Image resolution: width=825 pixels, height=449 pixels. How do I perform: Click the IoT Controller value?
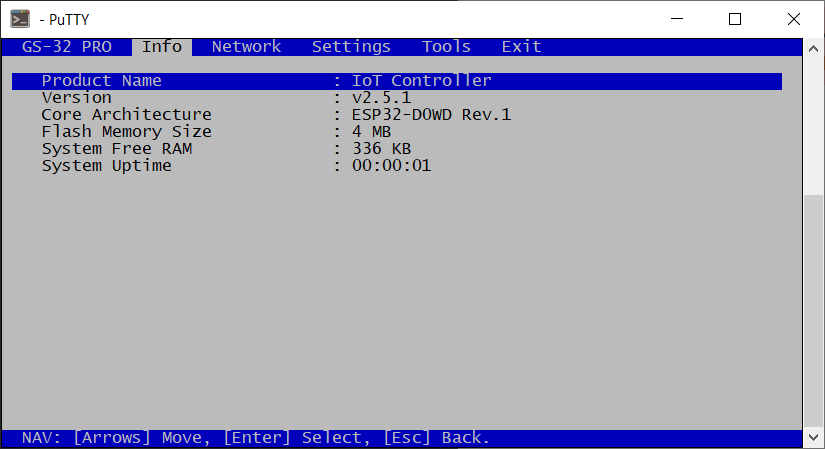click(x=421, y=81)
